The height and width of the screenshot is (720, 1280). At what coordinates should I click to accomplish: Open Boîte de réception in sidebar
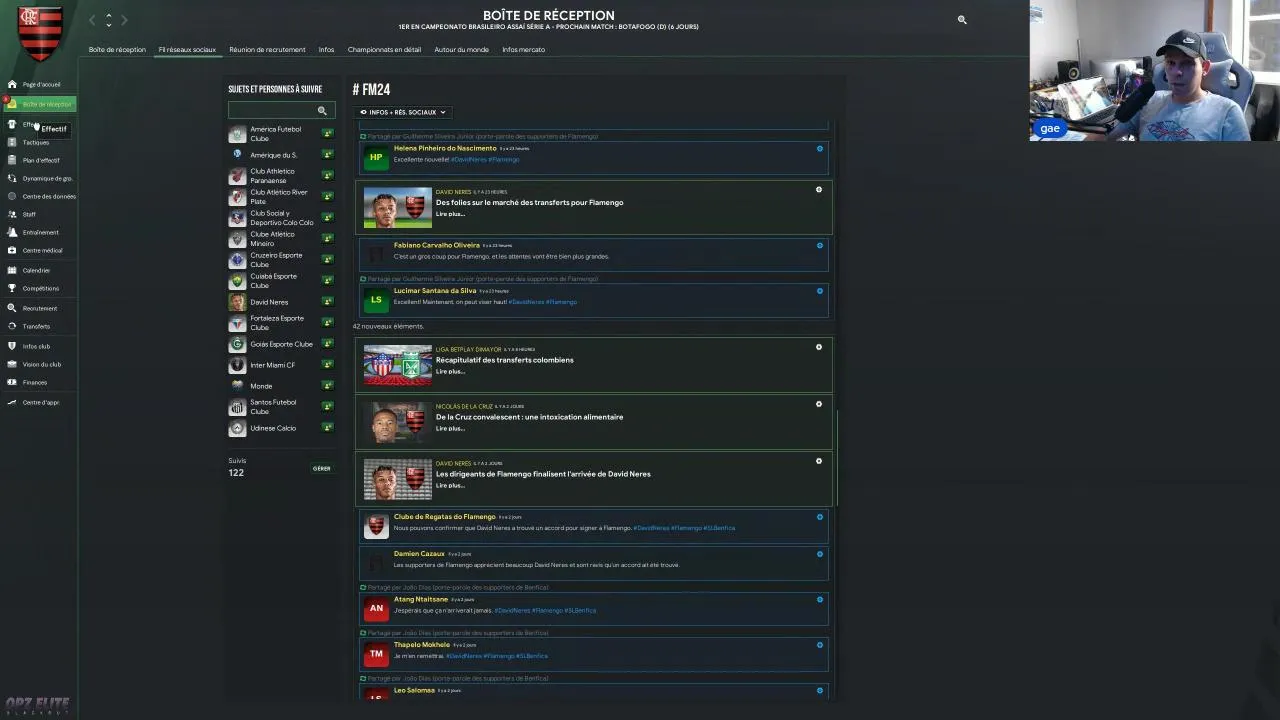[x=40, y=104]
